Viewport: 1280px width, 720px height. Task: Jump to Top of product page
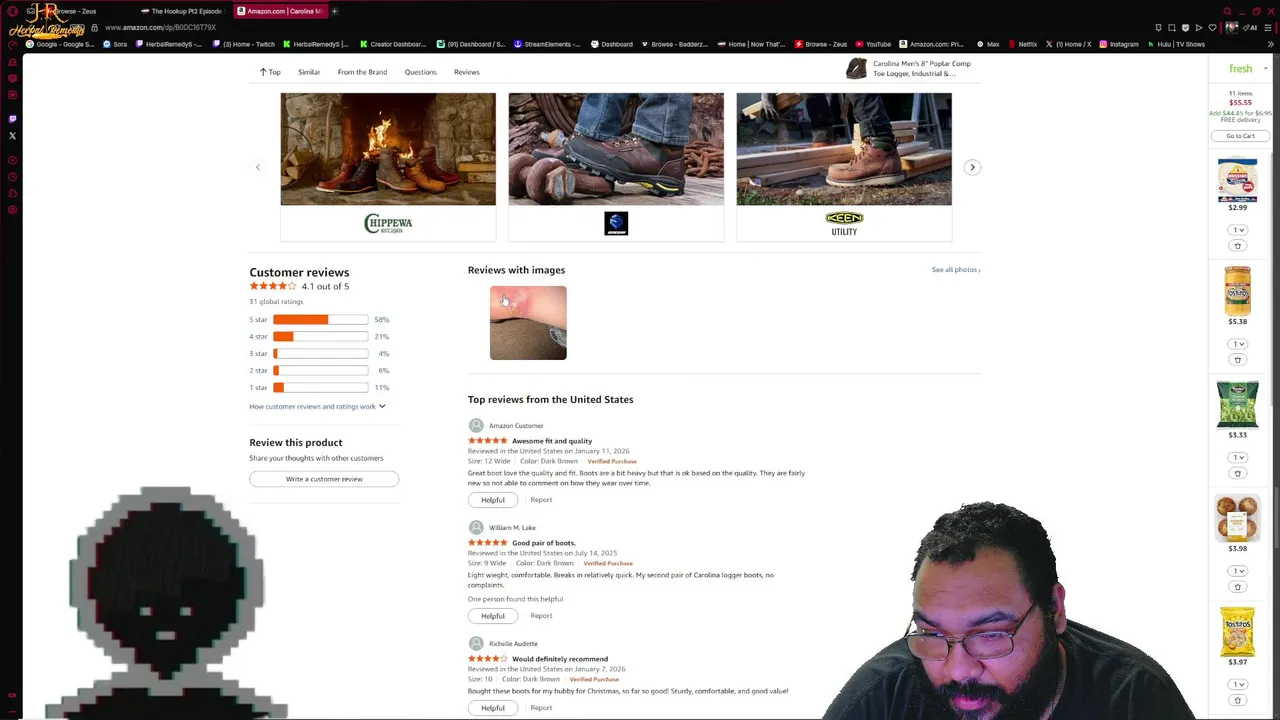[x=270, y=72]
